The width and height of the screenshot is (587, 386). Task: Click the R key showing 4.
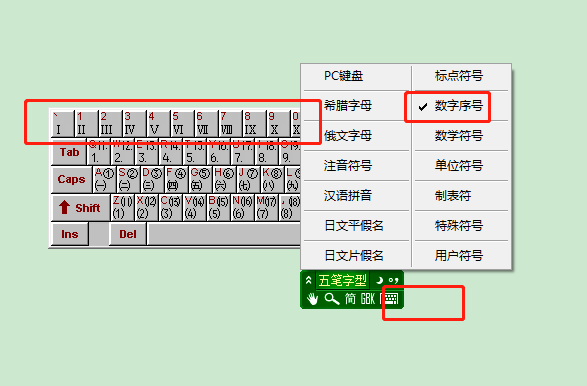tap(171, 152)
